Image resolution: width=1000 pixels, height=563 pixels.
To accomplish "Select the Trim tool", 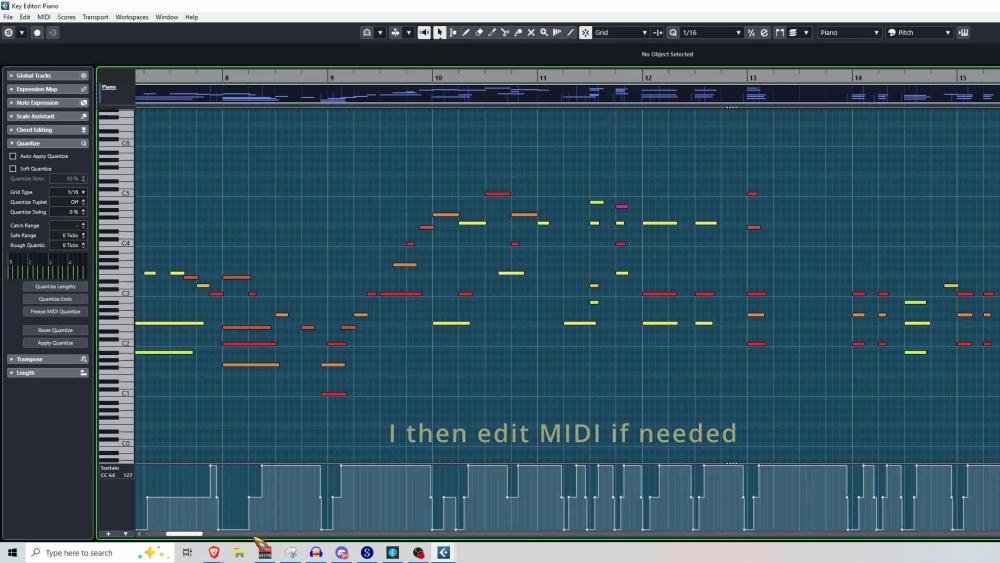I will [492, 33].
